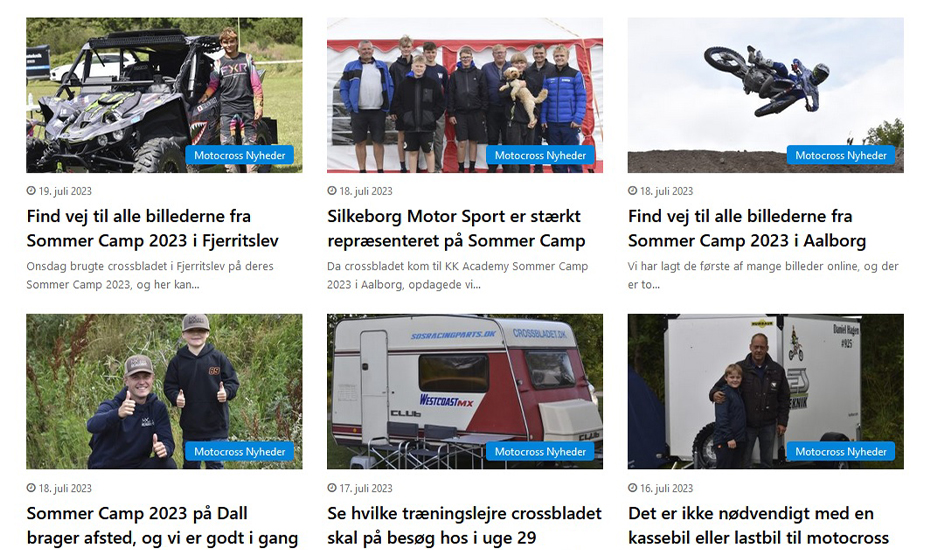Click Motocross Nyheder tag on jumping bike image
The image size is (930, 550).
click(x=841, y=155)
